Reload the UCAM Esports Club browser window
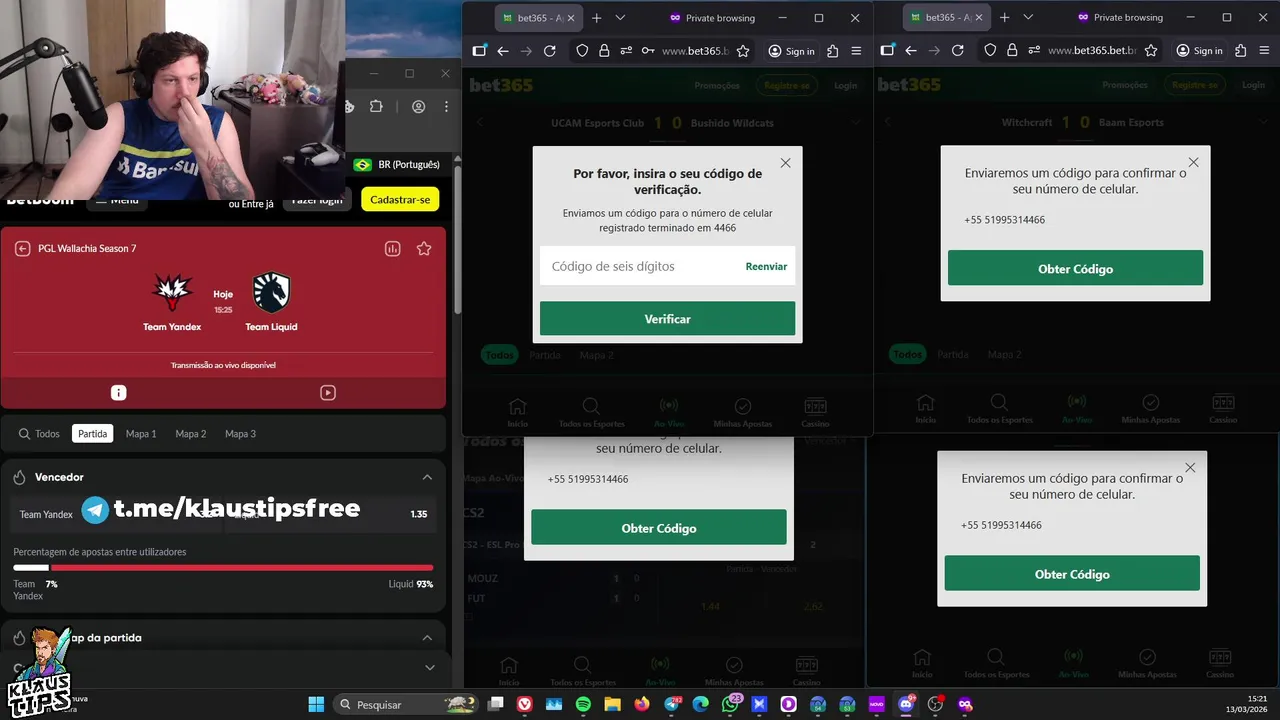 pyautogui.click(x=549, y=51)
